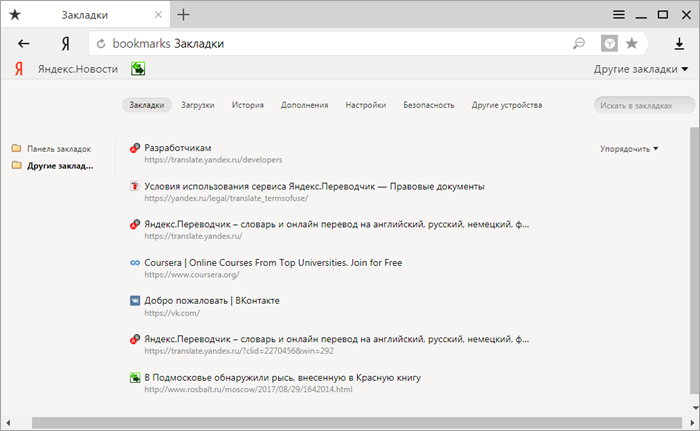Open Yandex home via Я logo button

click(x=66, y=43)
